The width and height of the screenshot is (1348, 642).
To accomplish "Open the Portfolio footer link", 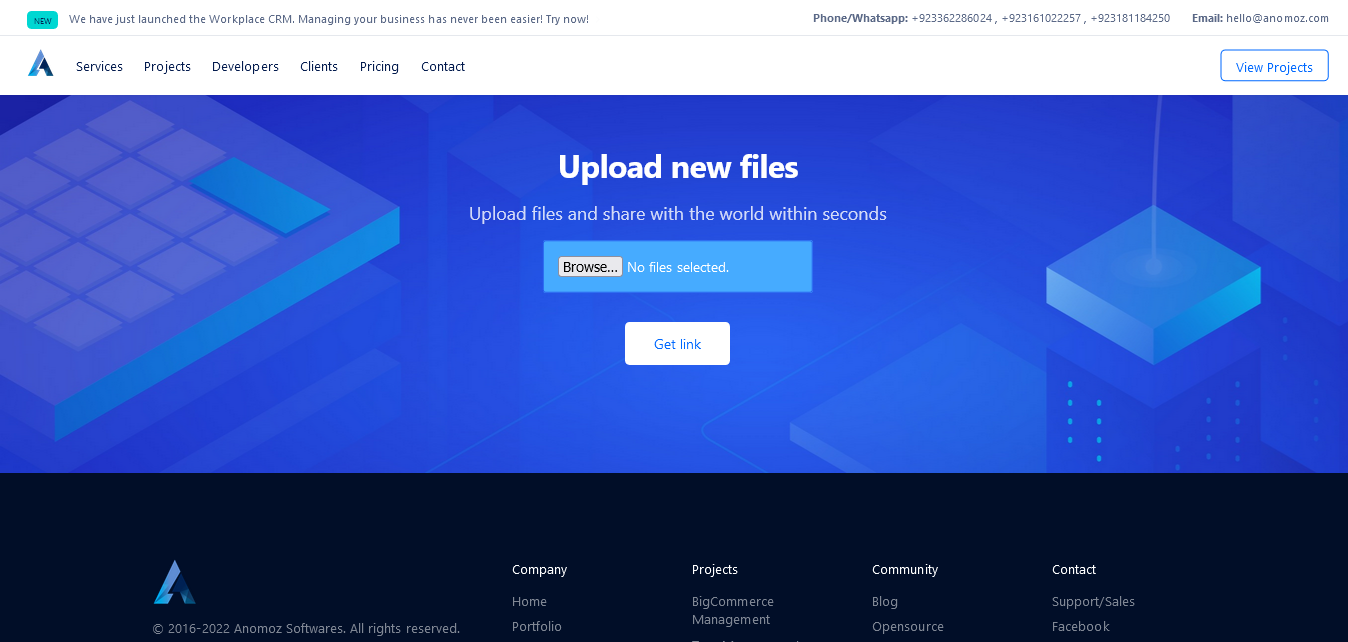I will point(537,626).
